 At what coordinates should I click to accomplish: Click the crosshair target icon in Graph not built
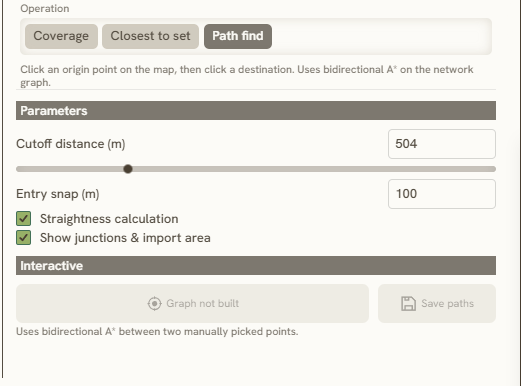pos(154,303)
